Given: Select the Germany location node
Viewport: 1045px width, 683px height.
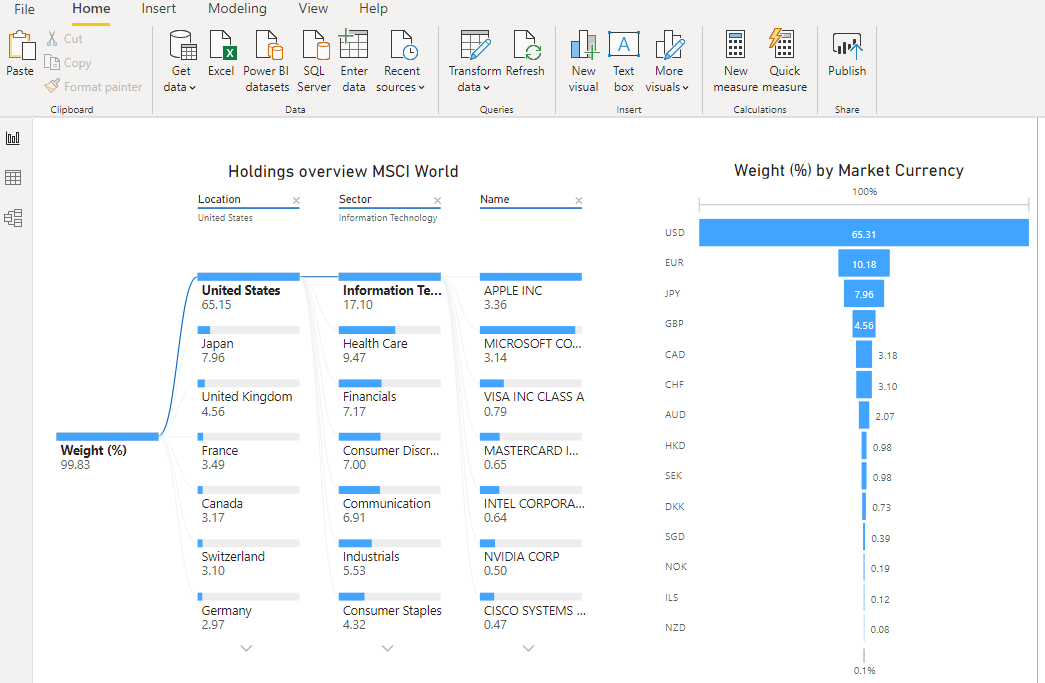Looking at the screenshot, I should coord(249,613).
